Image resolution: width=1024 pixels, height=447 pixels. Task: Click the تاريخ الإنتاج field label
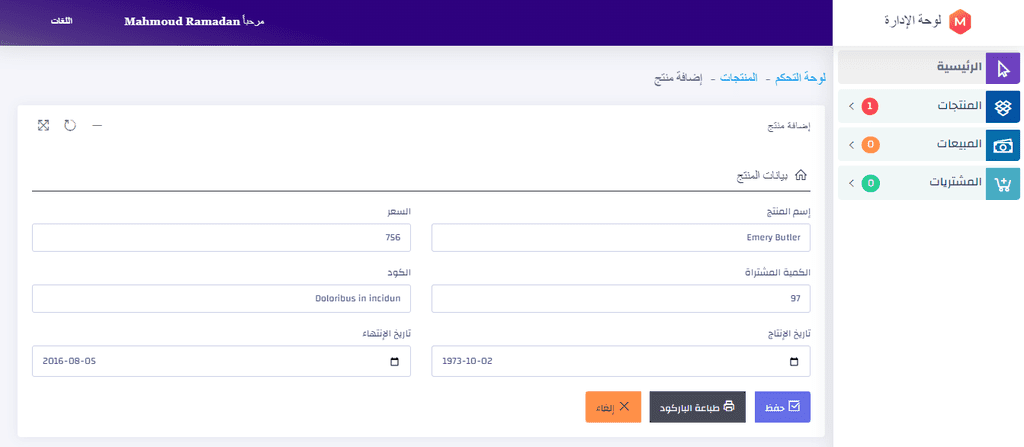pyautogui.click(x=788, y=333)
